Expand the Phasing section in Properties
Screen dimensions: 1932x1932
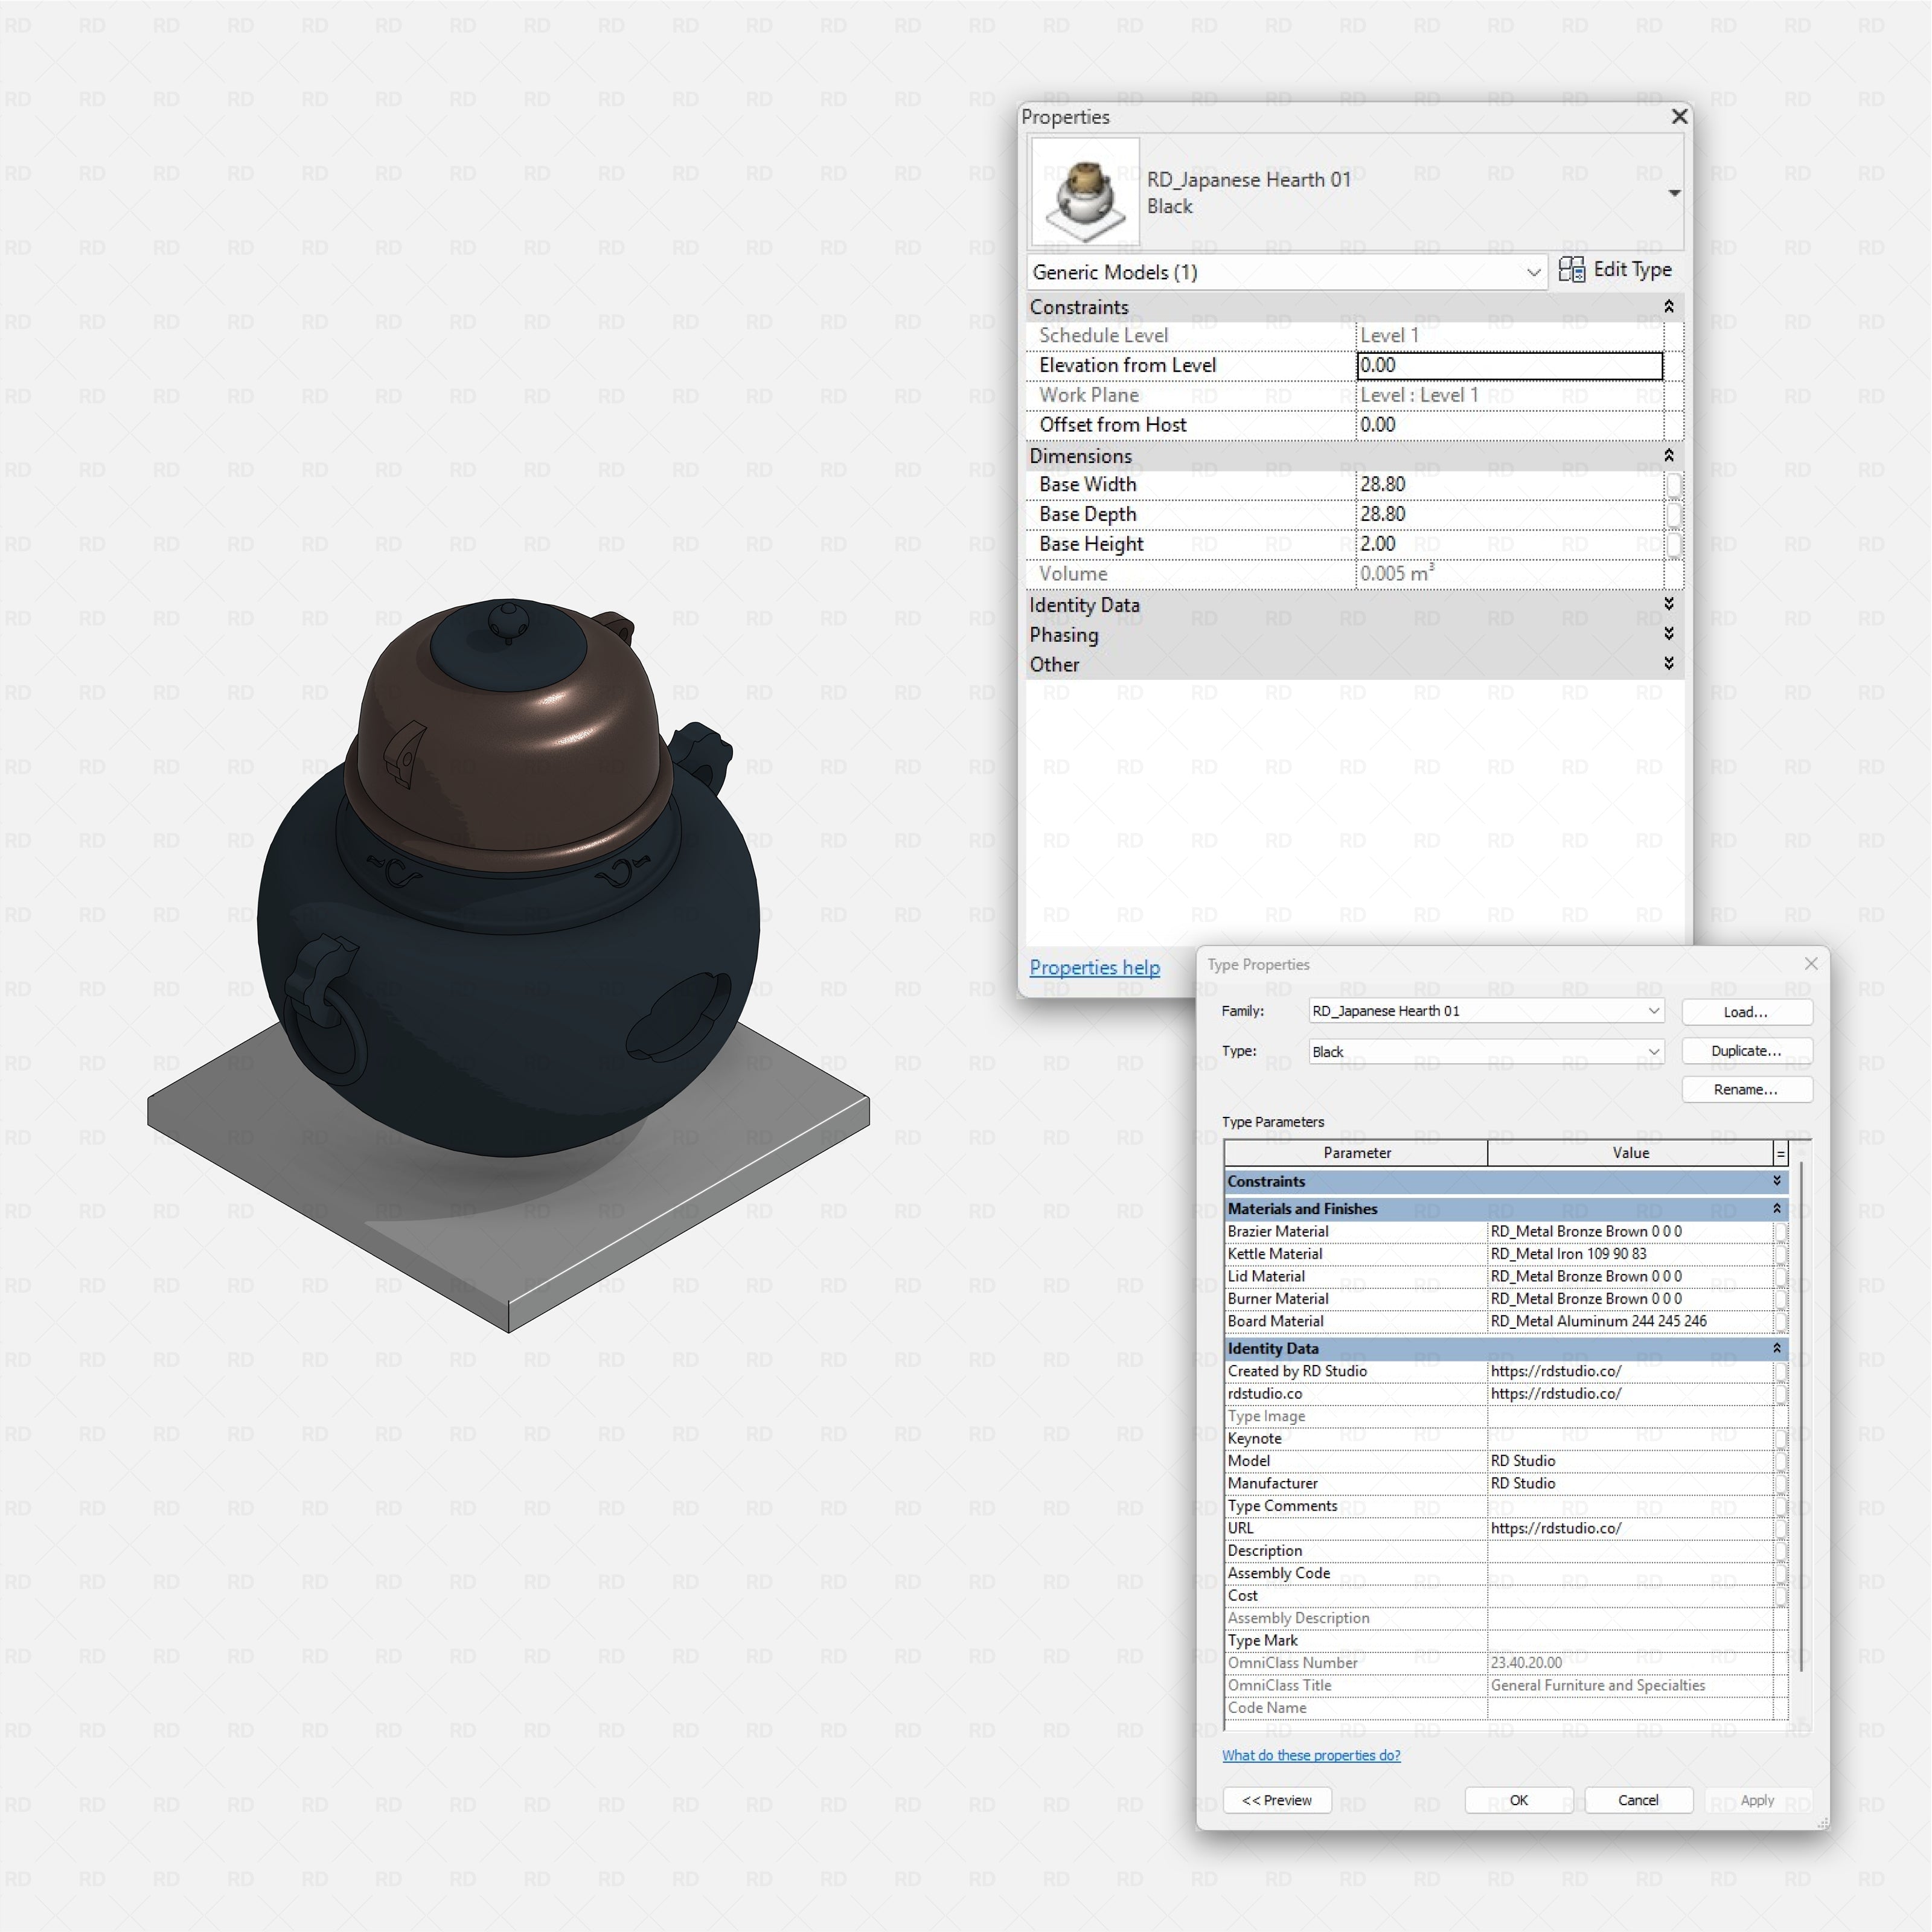point(1668,634)
